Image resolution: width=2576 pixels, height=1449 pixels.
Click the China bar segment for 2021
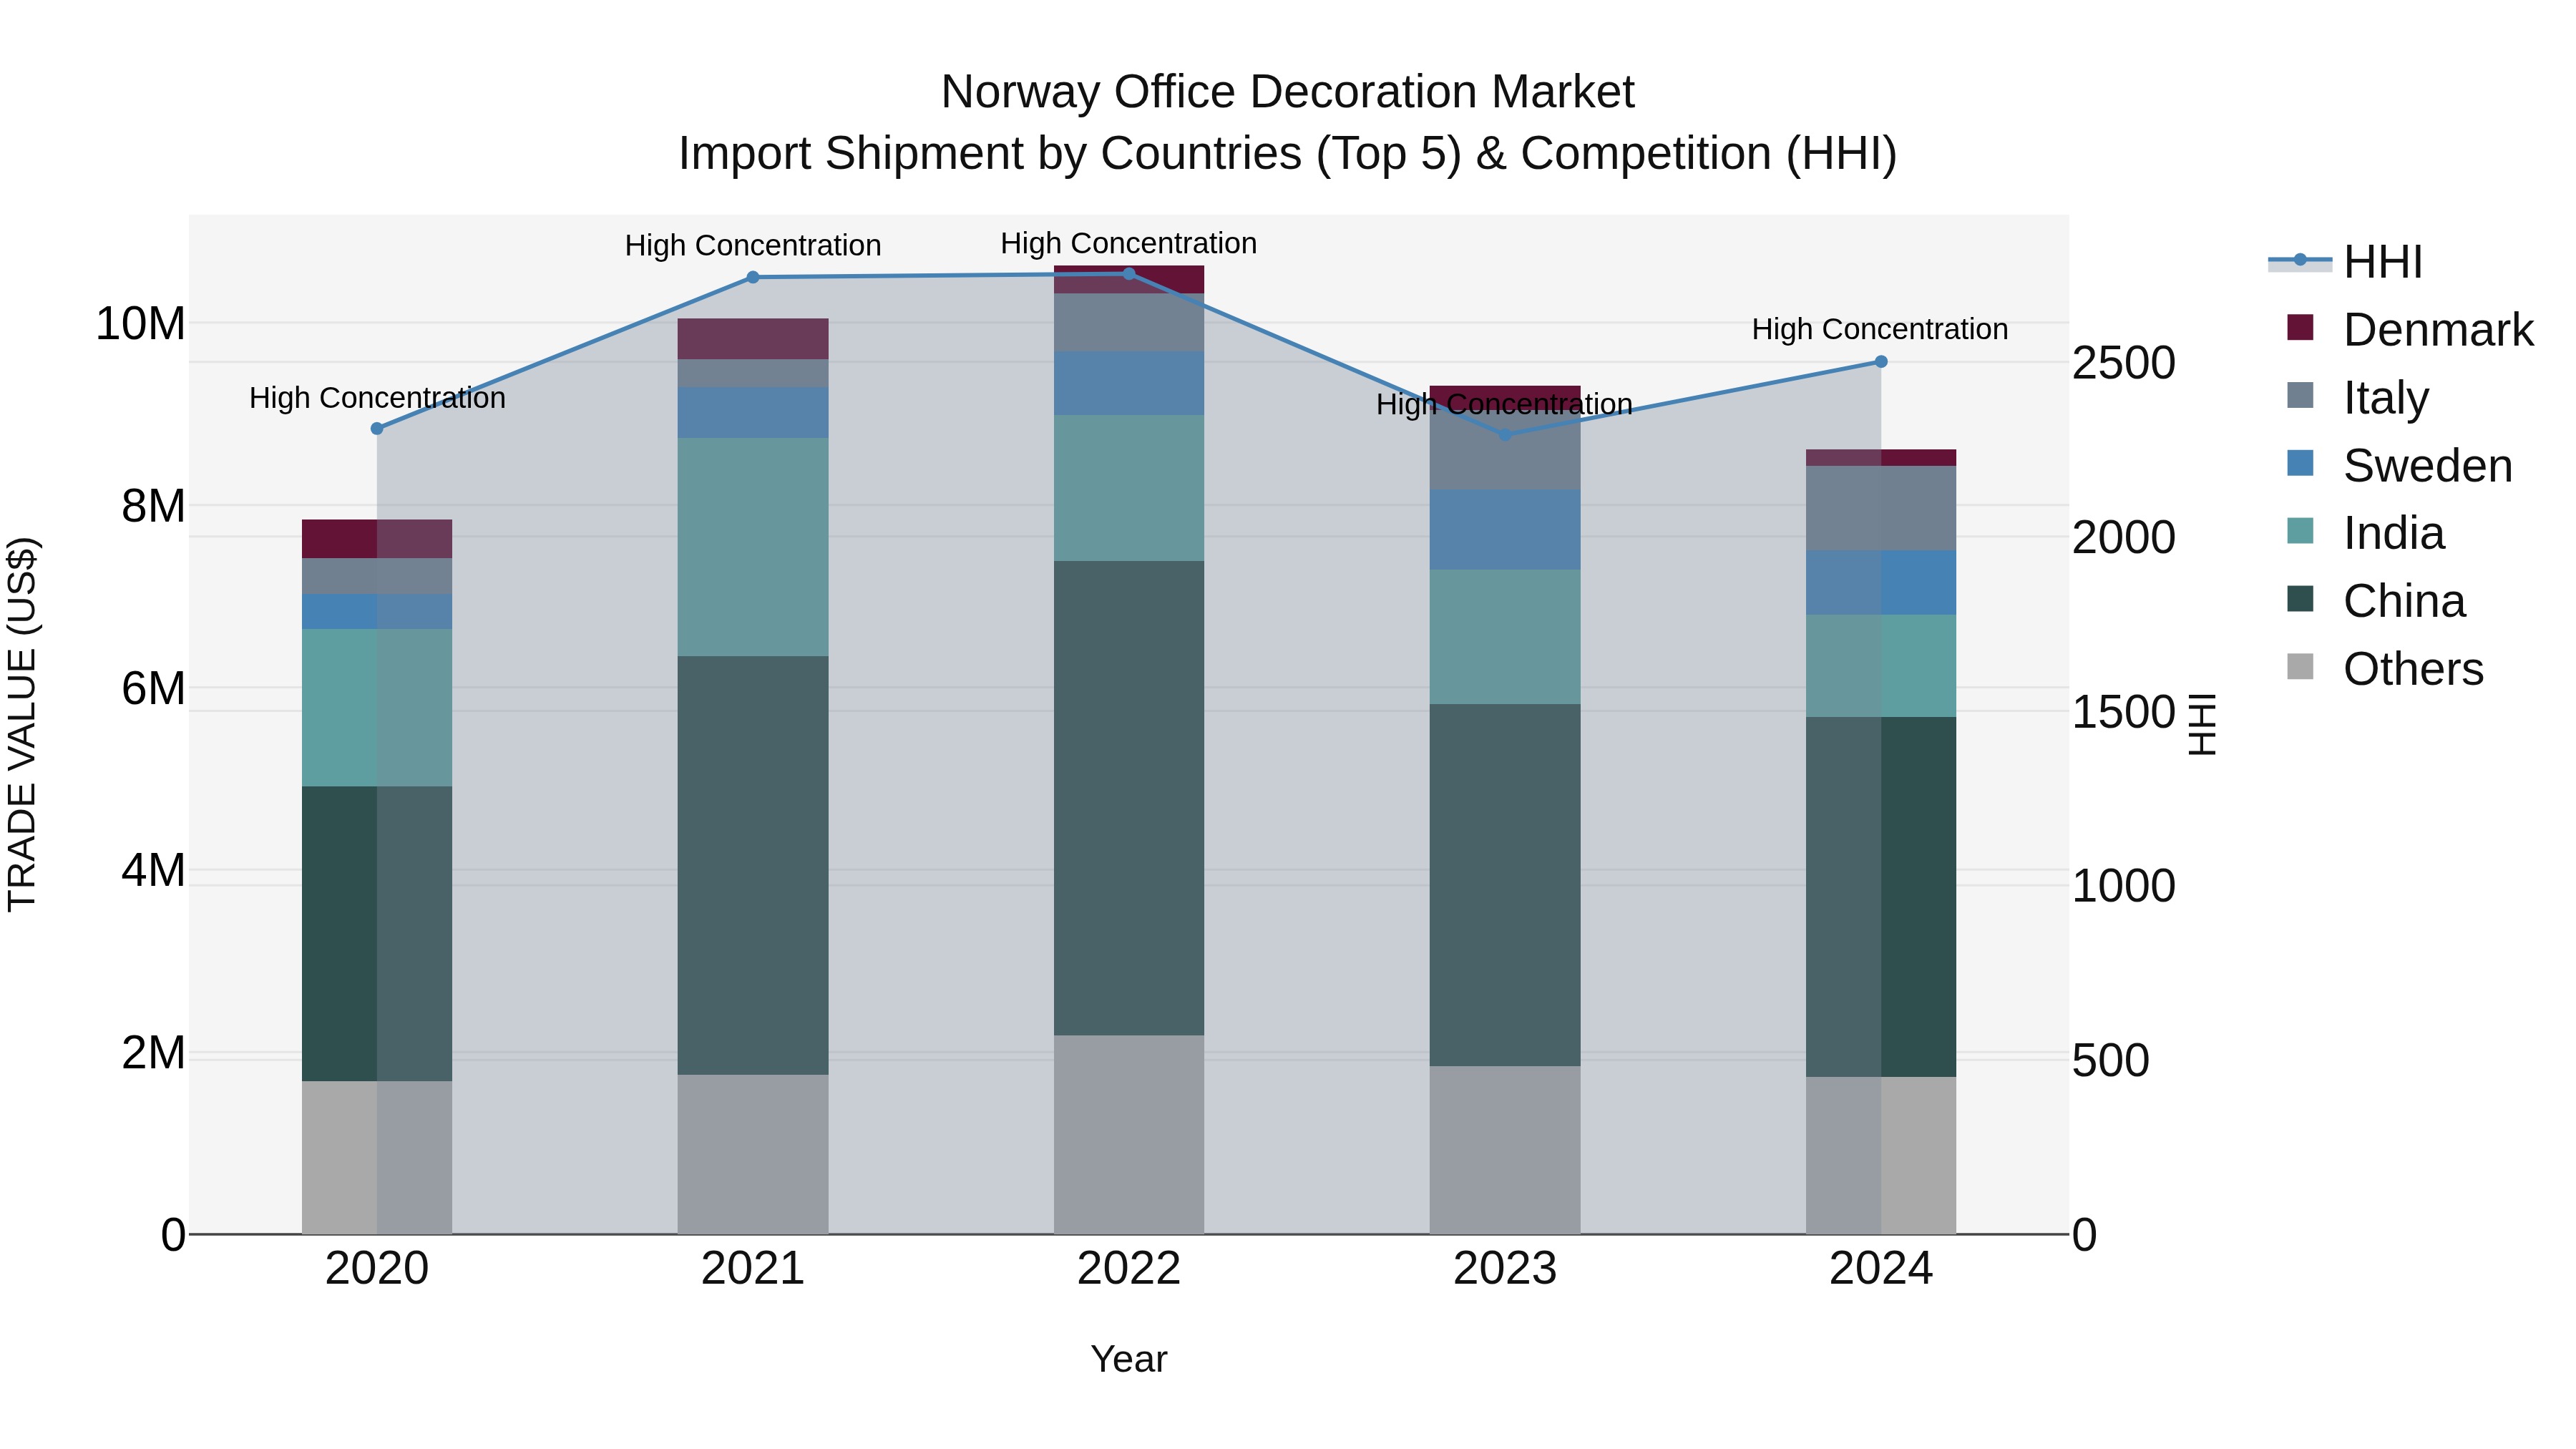click(753, 866)
